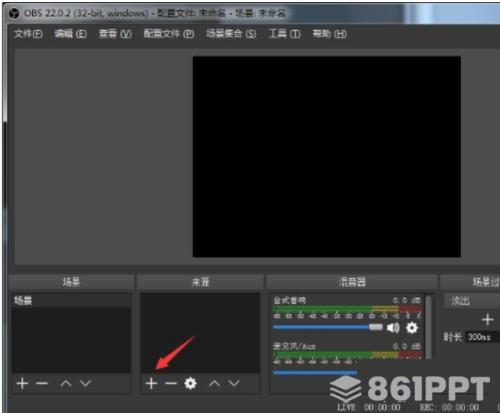500x413 pixels.
Task: Open desktop audio settings gear
Action: coord(412,328)
